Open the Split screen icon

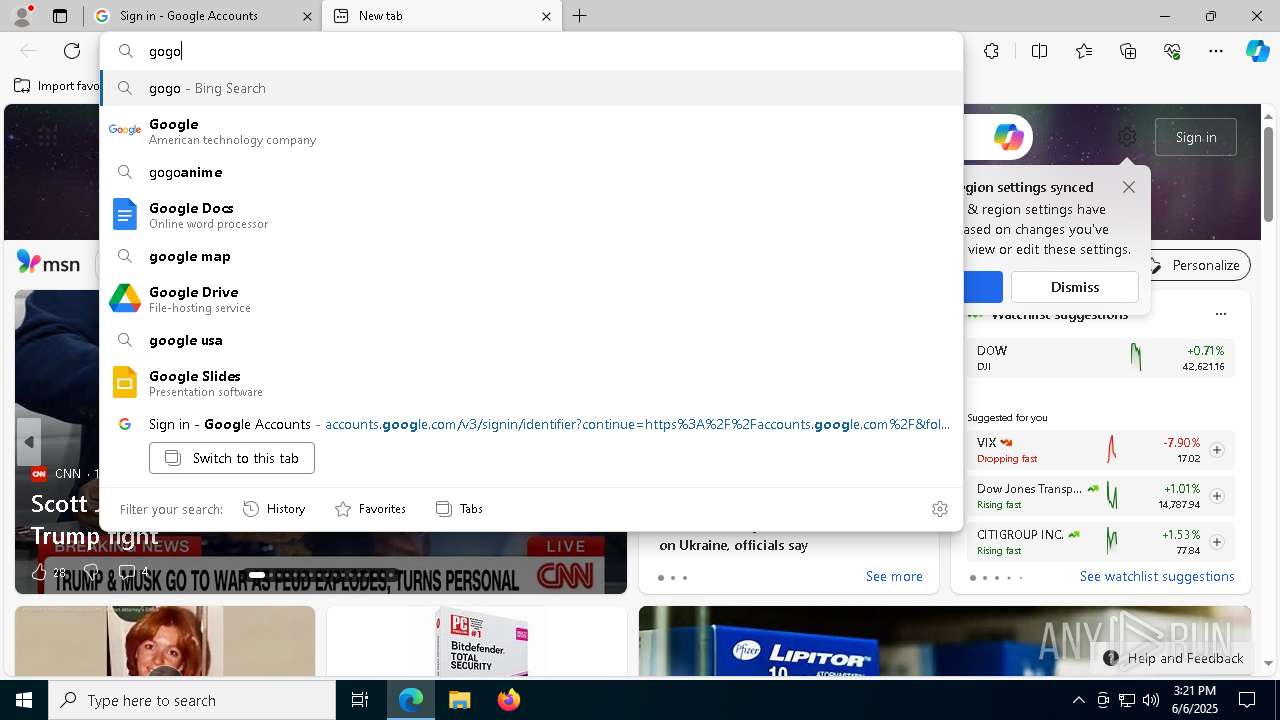[x=1039, y=51]
